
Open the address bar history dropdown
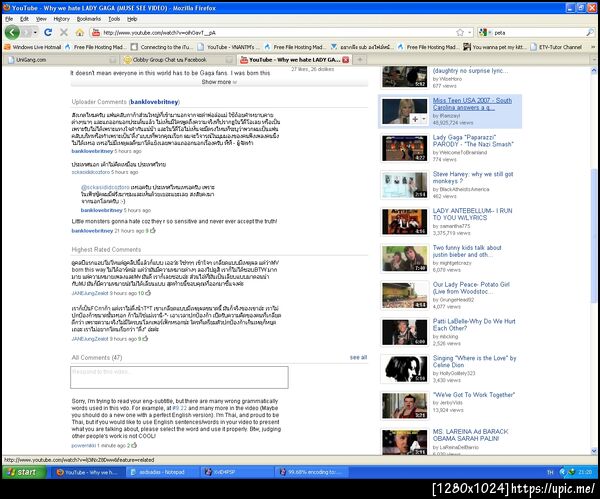470,33
